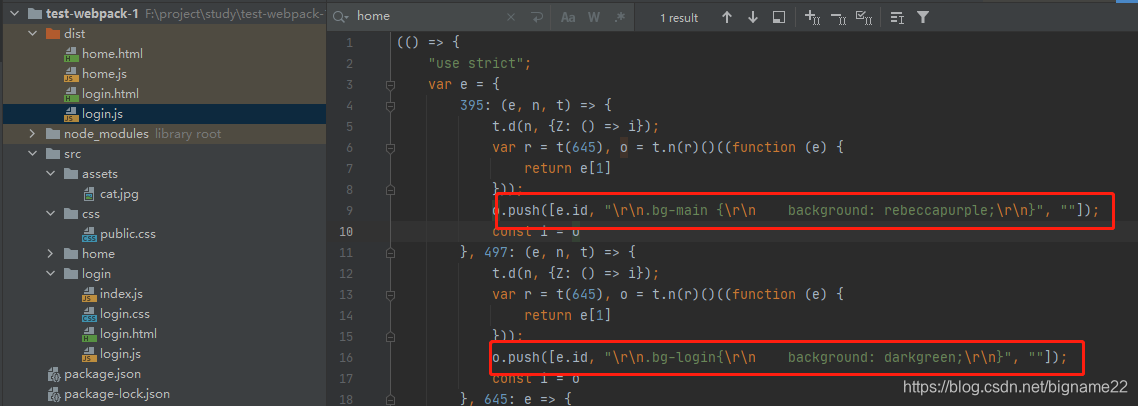Open the search filter funnel icon

click(x=922, y=17)
